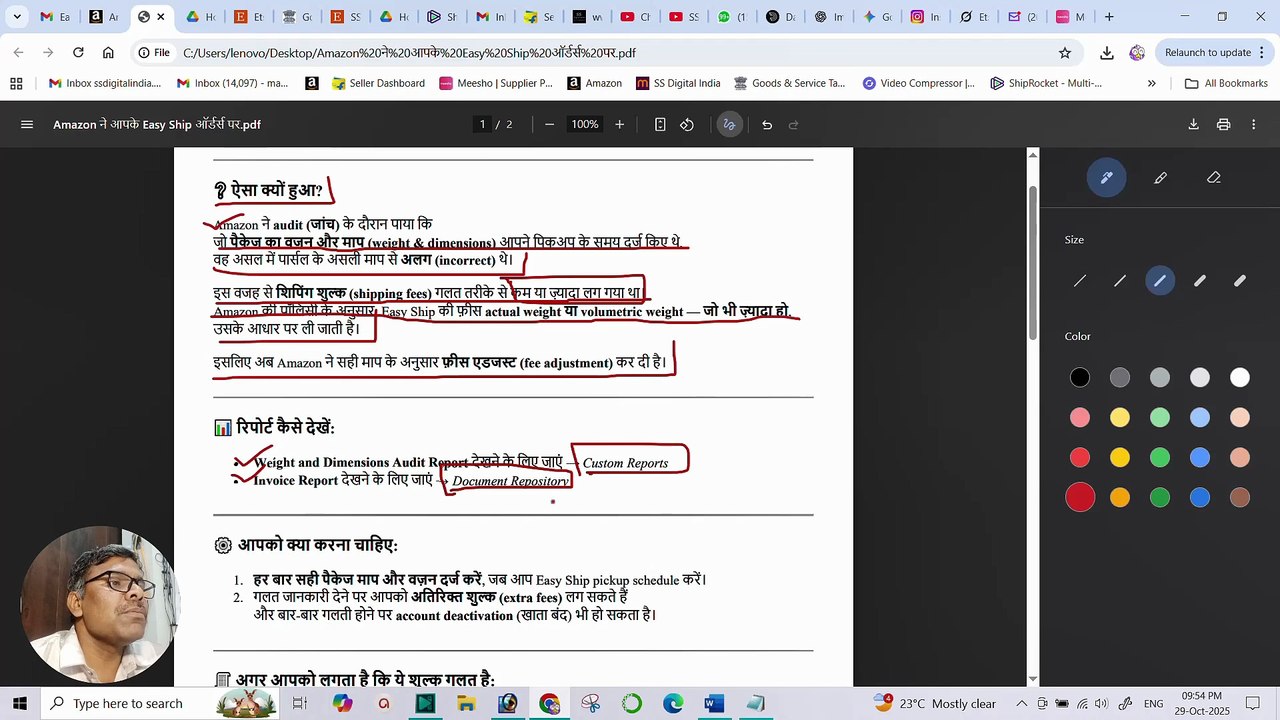Pick the selected dark red swatch
The image size is (1280, 720).
tap(1080, 497)
